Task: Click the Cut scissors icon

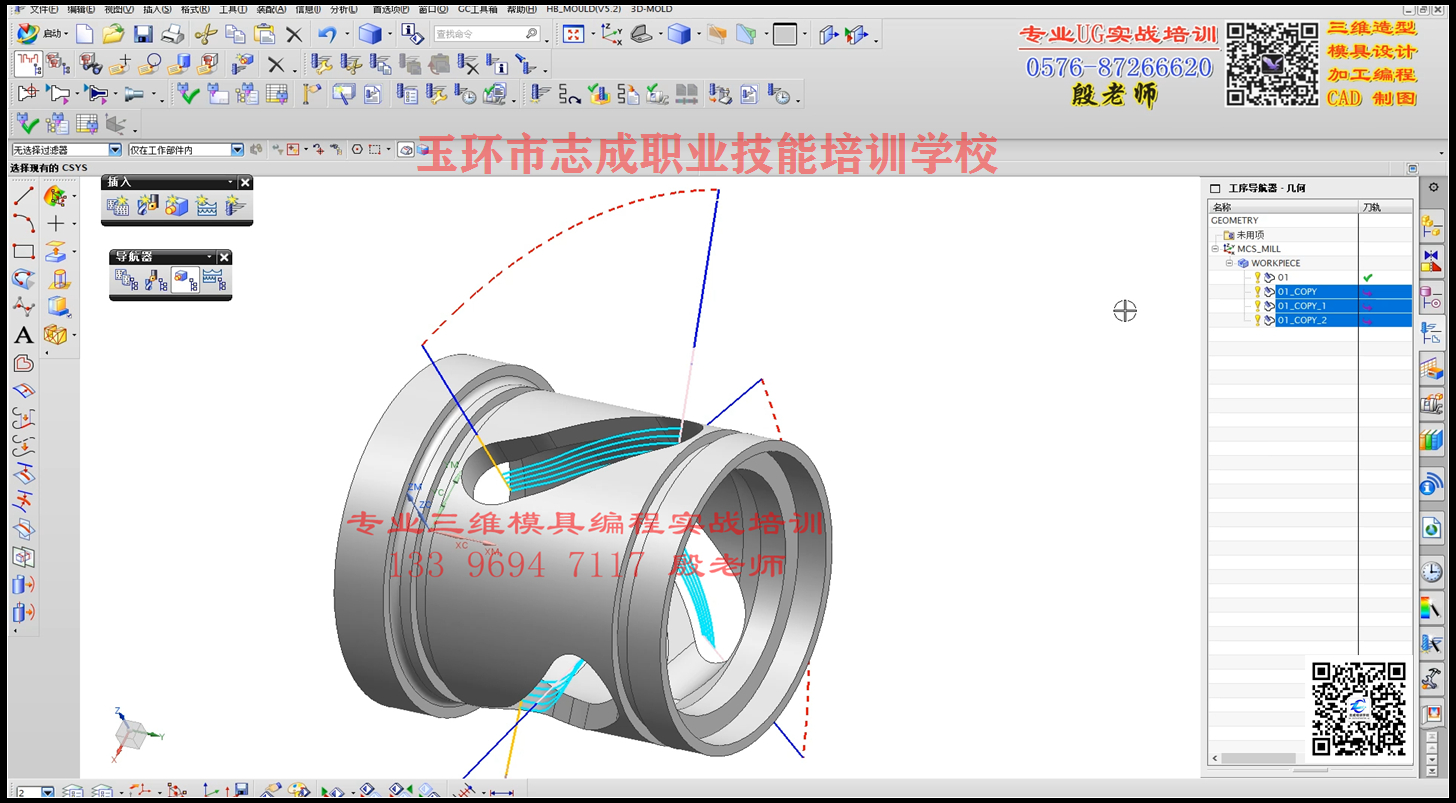Action: point(206,34)
